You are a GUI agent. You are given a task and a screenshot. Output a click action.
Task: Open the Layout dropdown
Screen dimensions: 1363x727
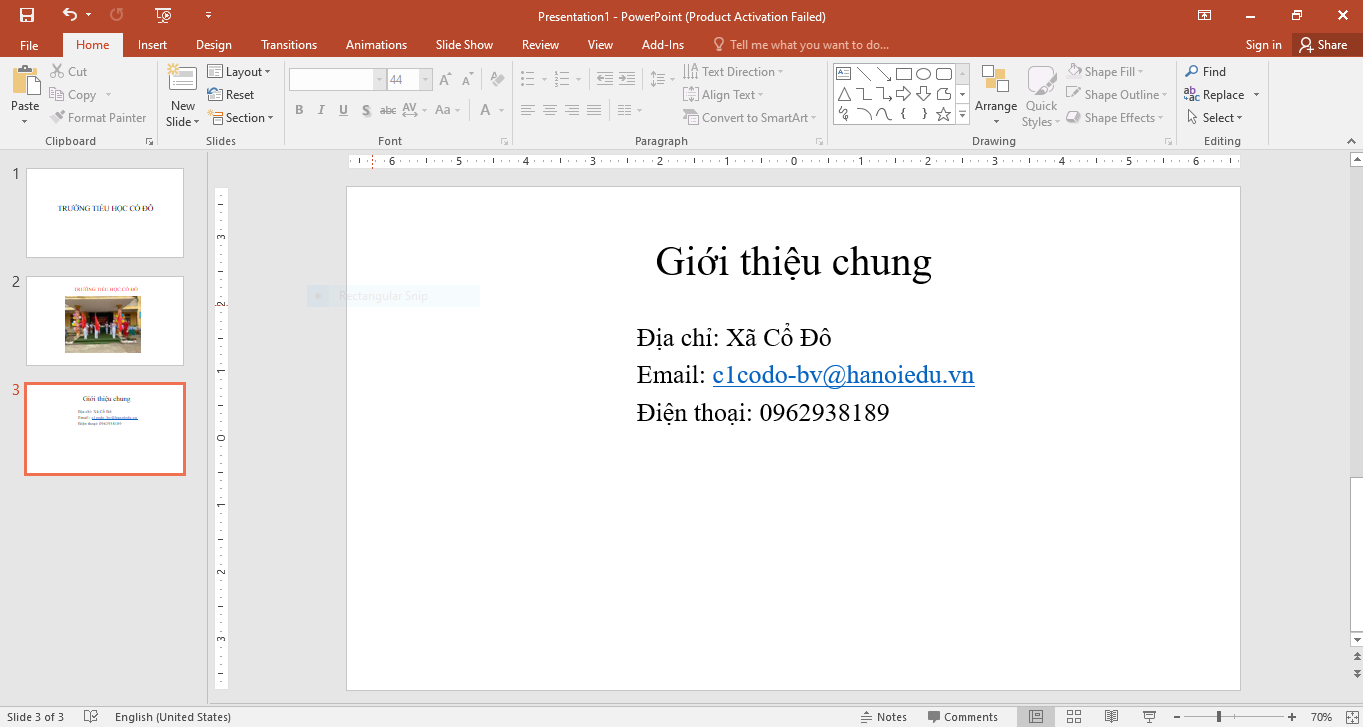240,71
